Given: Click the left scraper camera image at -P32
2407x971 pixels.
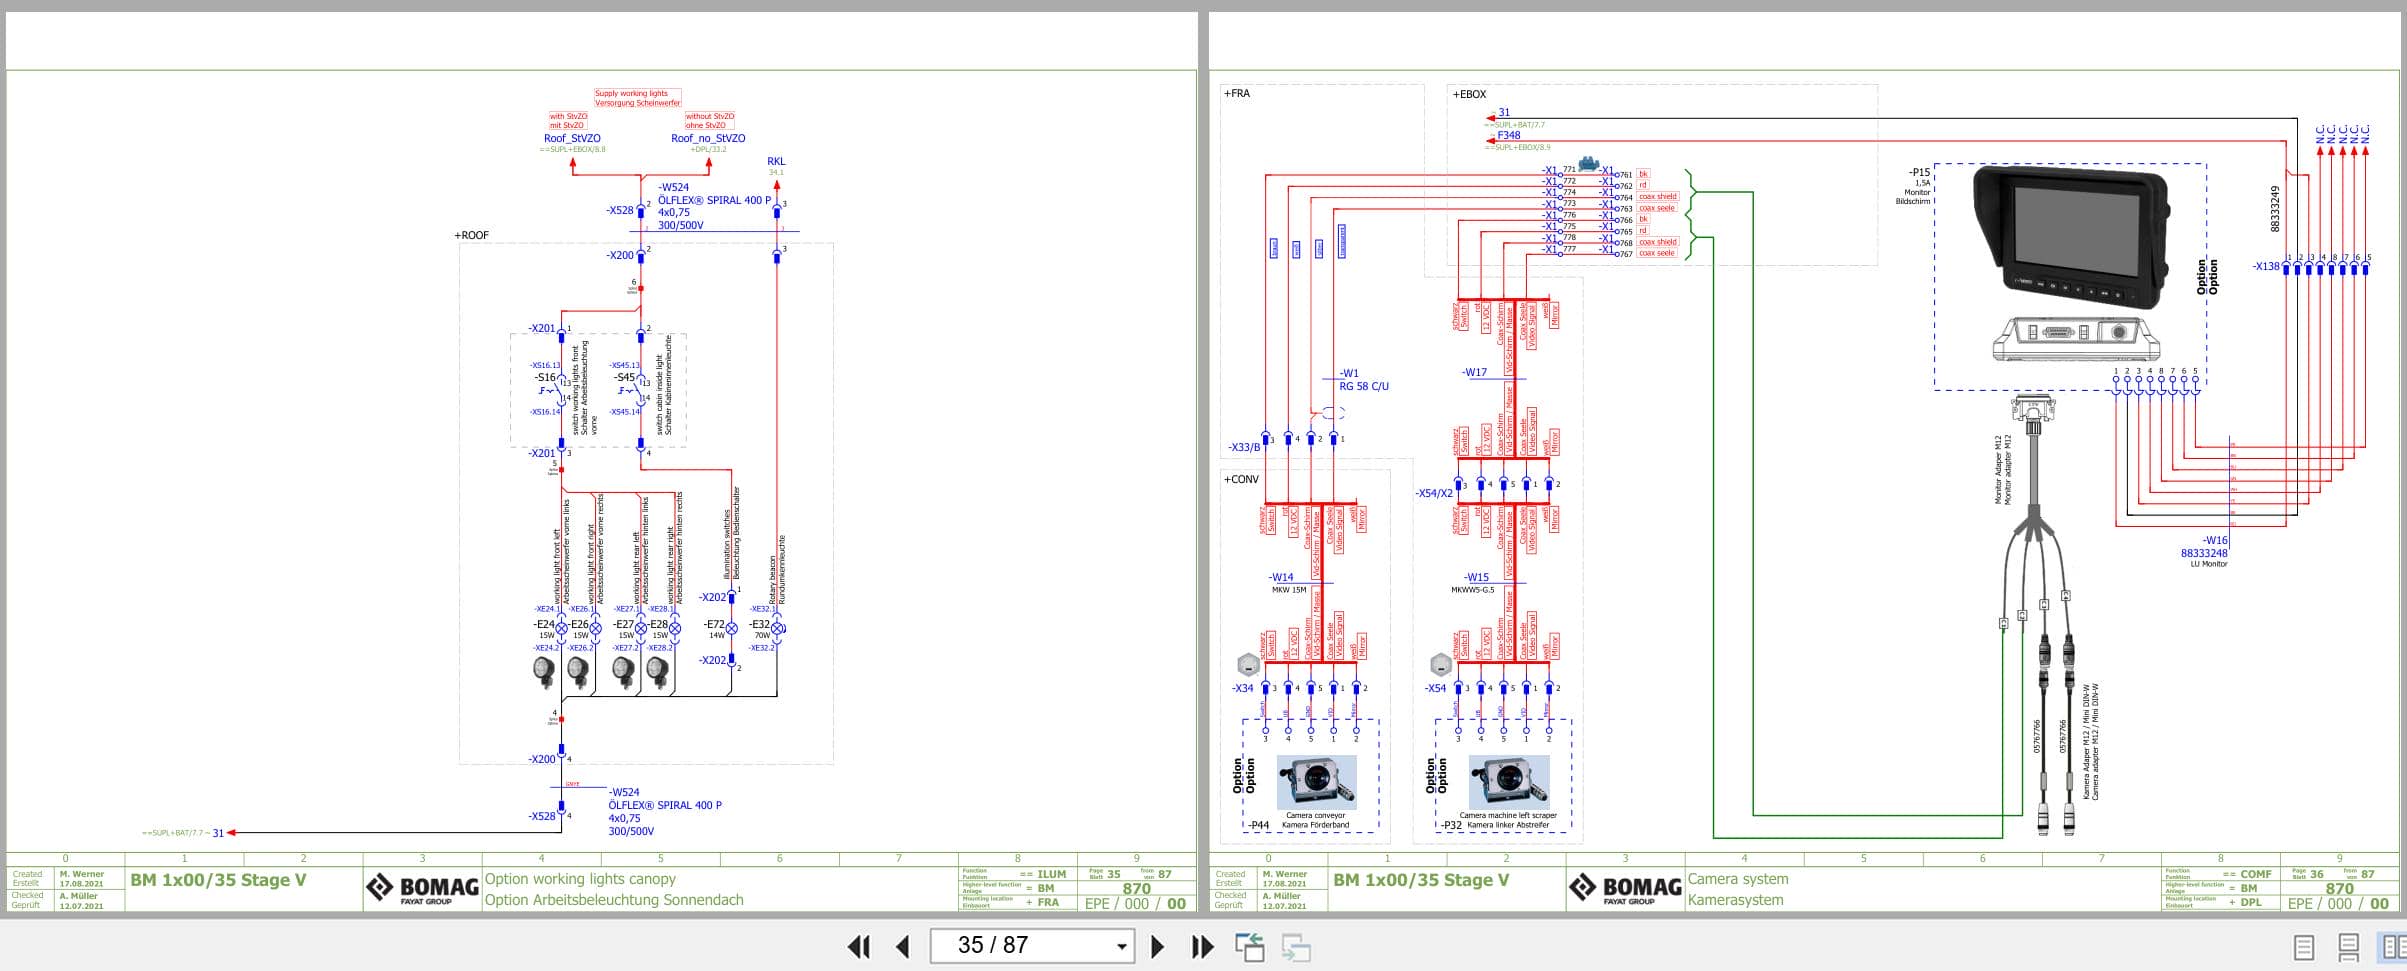Looking at the screenshot, I should 1509,781.
